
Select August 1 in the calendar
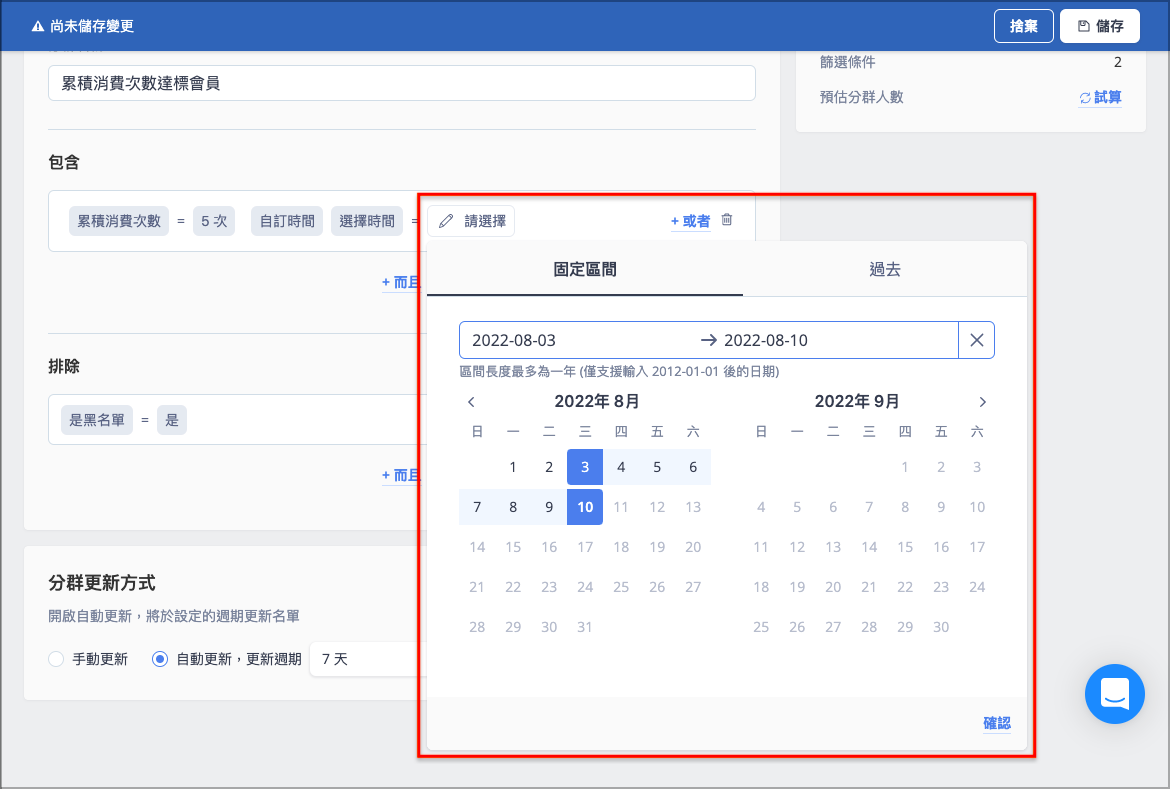coord(513,467)
